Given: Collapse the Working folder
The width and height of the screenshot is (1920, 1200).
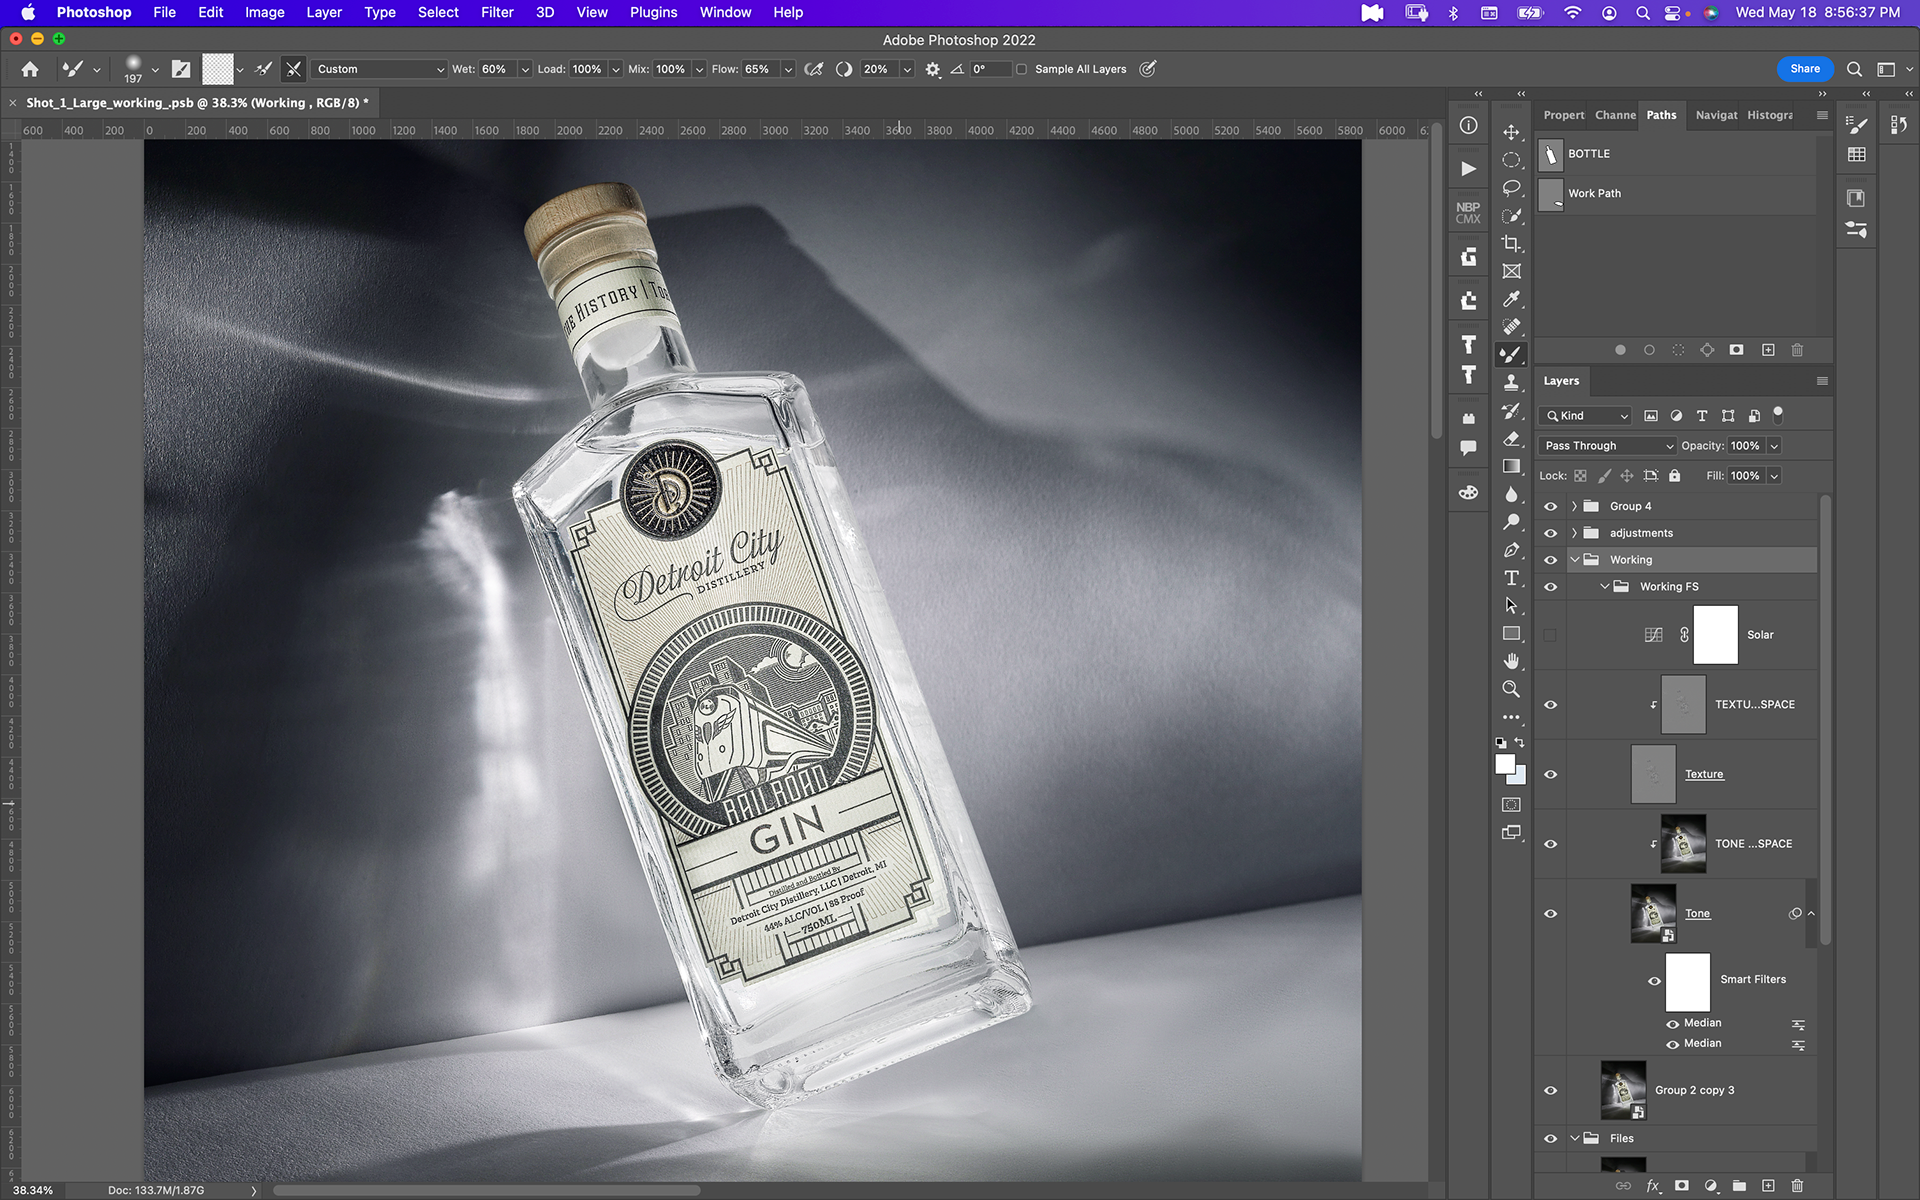Looking at the screenshot, I should coord(1574,560).
